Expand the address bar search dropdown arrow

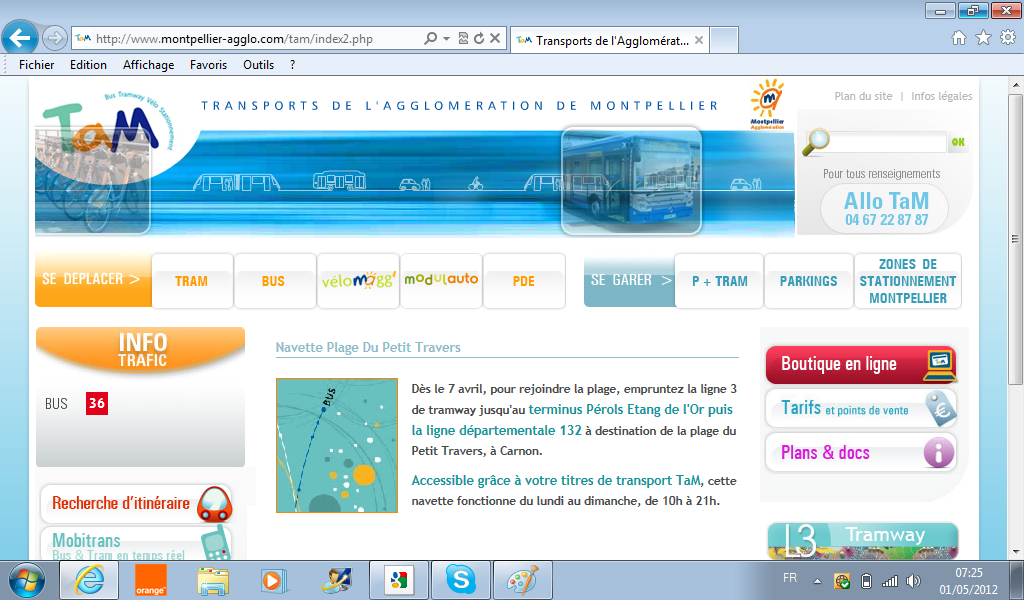(x=446, y=39)
